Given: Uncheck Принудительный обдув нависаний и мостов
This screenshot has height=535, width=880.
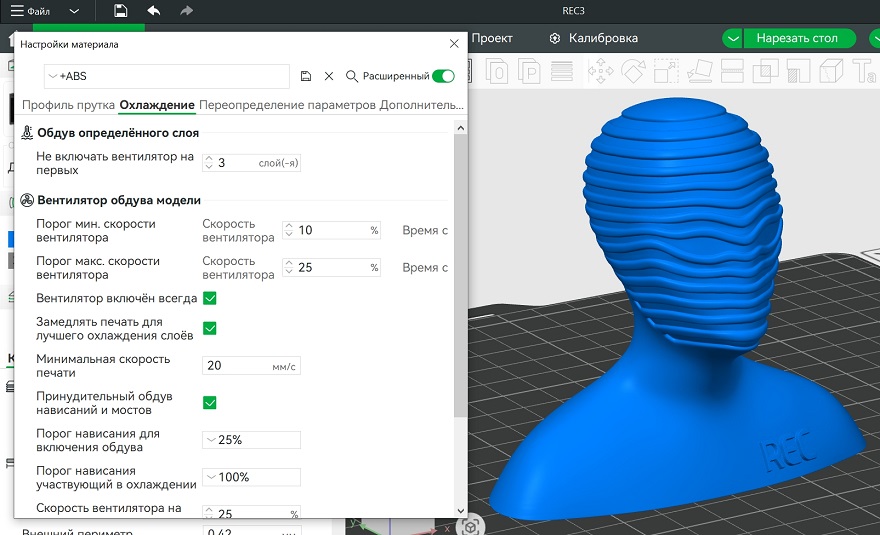Looking at the screenshot, I should point(210,402).
